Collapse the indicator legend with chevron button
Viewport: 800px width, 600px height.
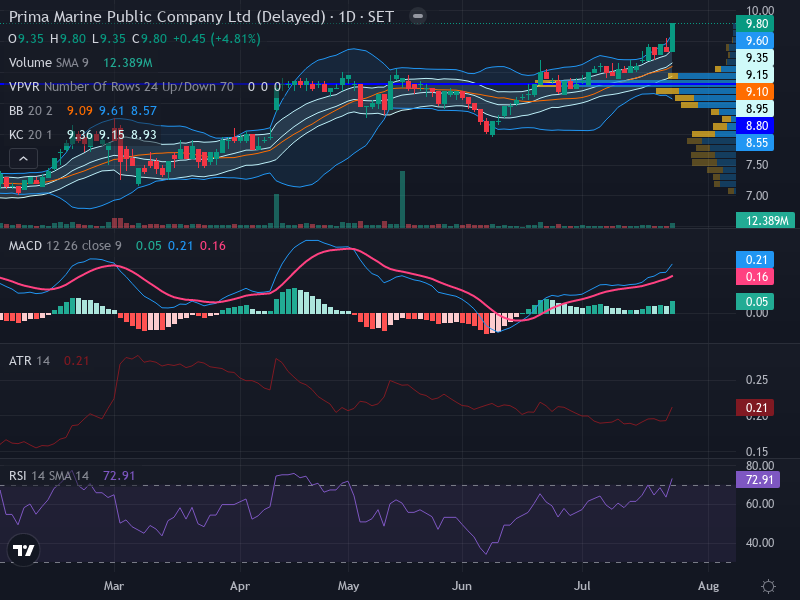point(23,159)
